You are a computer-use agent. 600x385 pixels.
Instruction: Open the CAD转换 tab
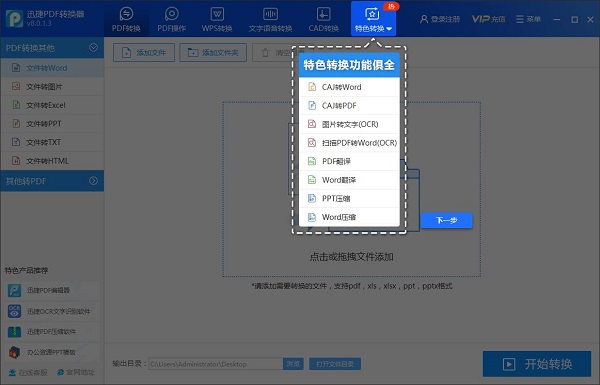[x=323, y=19]
